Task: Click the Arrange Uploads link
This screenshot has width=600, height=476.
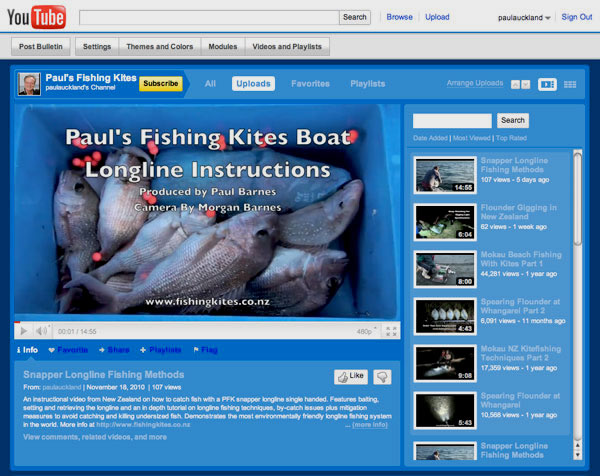Action: pyautogui.click(x=475, y=83)
